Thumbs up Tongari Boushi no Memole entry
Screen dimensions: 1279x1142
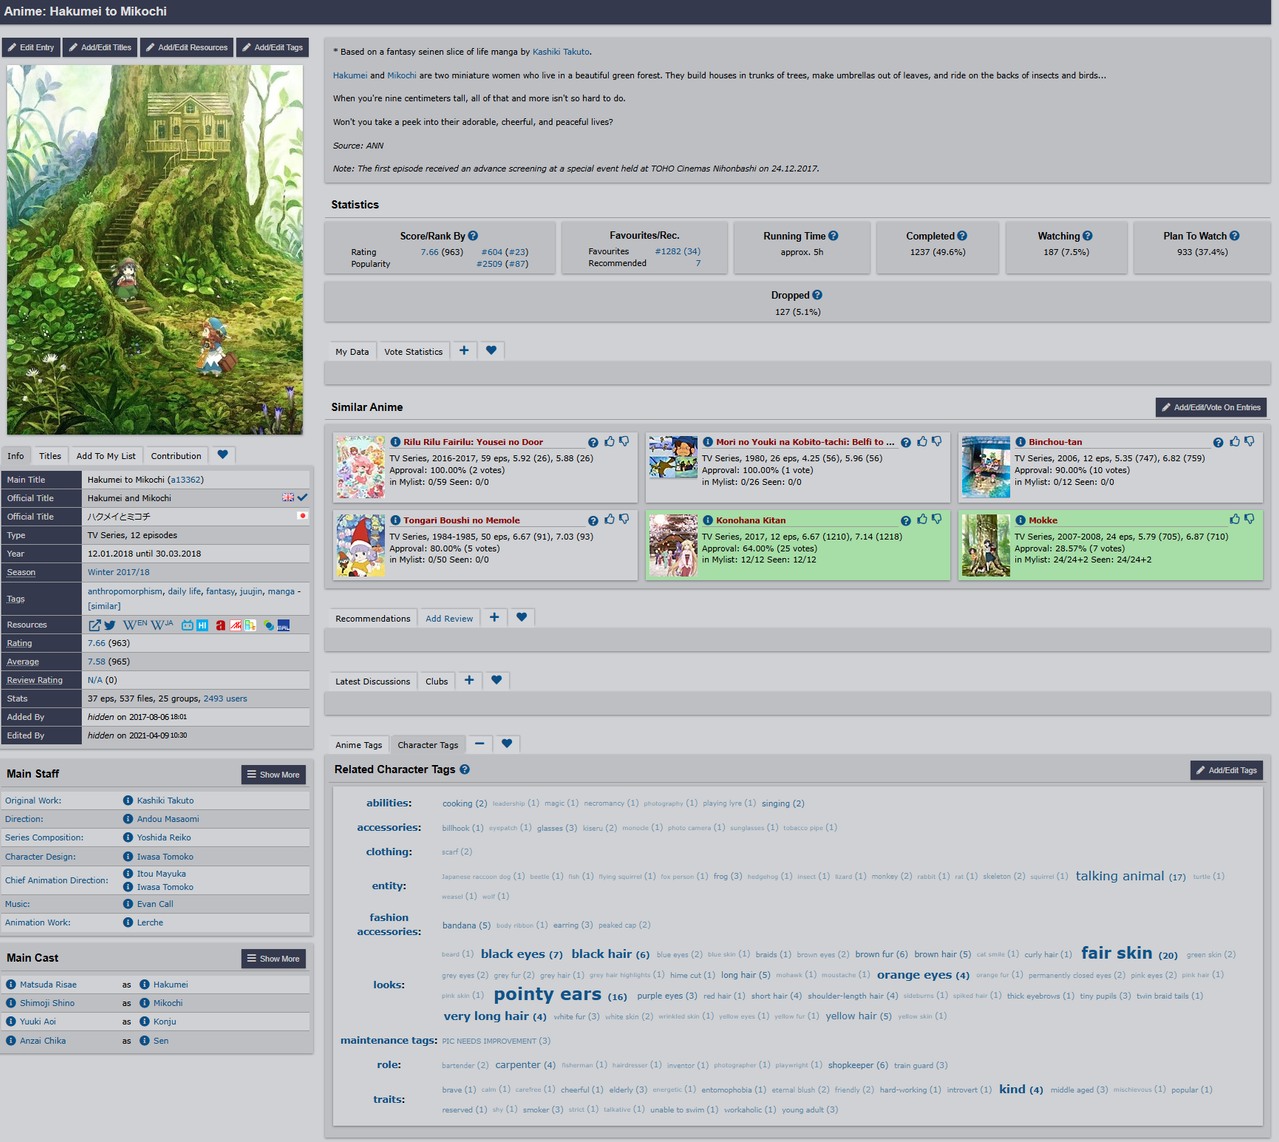(x=610, y=519)
